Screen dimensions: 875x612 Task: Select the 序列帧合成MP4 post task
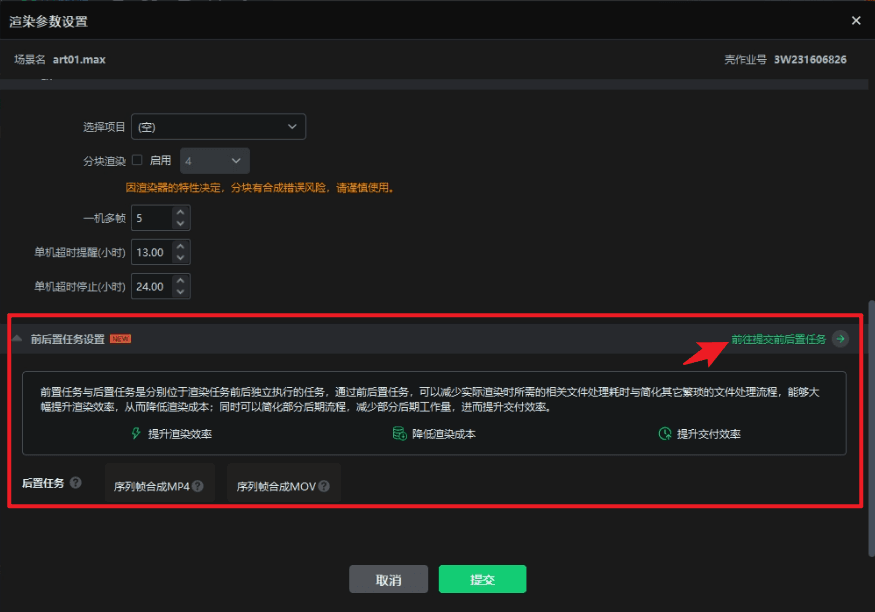click(x=160, y=484)
